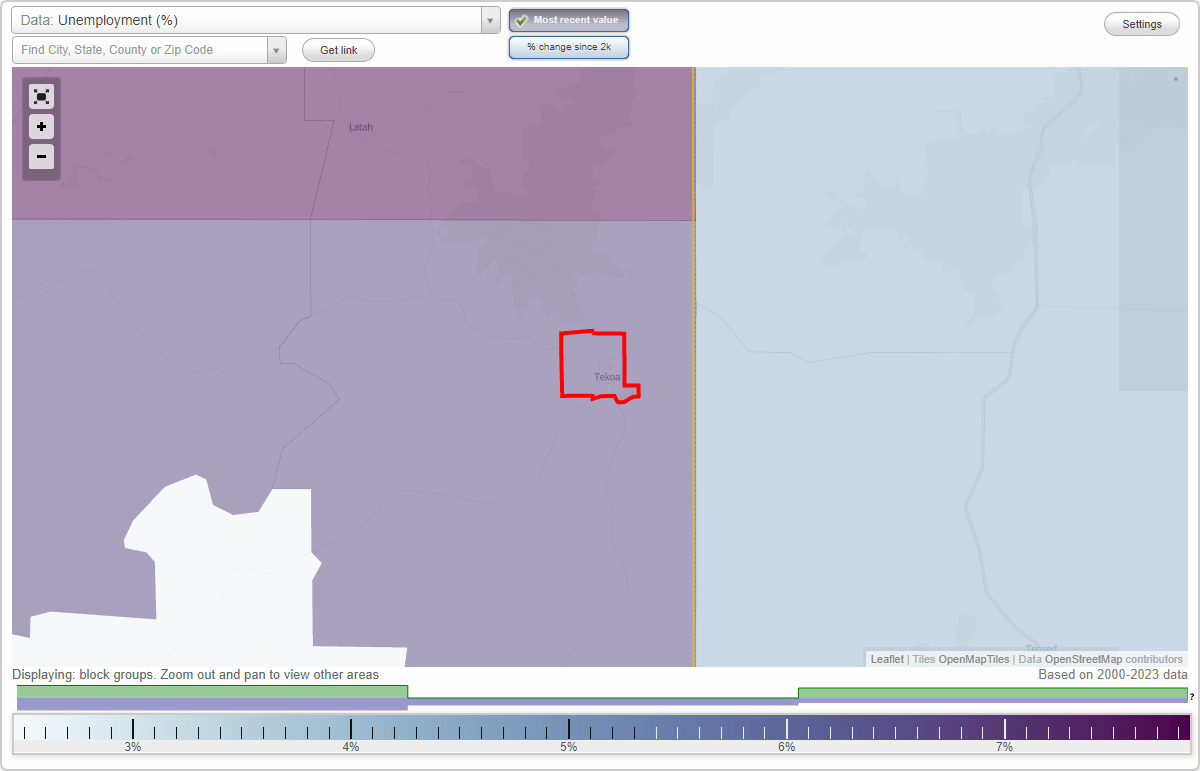Viewport: 1200px width, 771px height.
Task: Click the green checkmark on Most recent value
Action: click(x=521, y=19)
